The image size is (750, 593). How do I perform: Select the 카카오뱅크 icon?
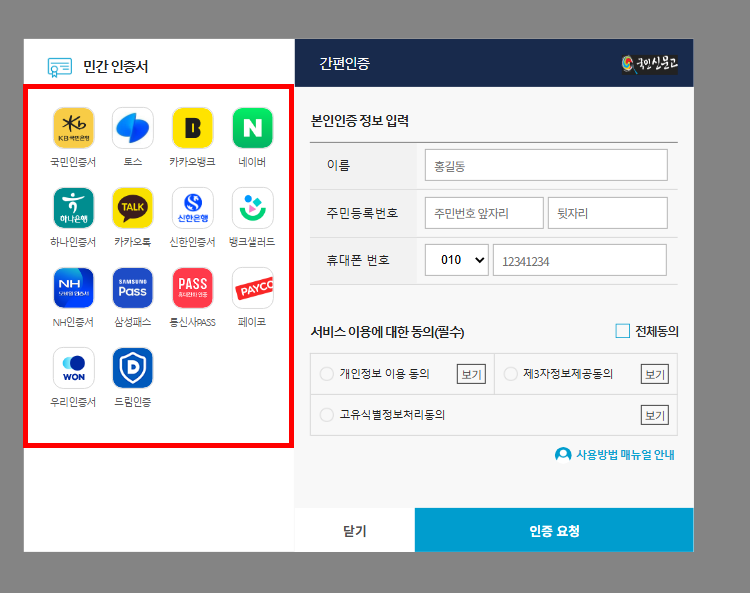[192, 128]
